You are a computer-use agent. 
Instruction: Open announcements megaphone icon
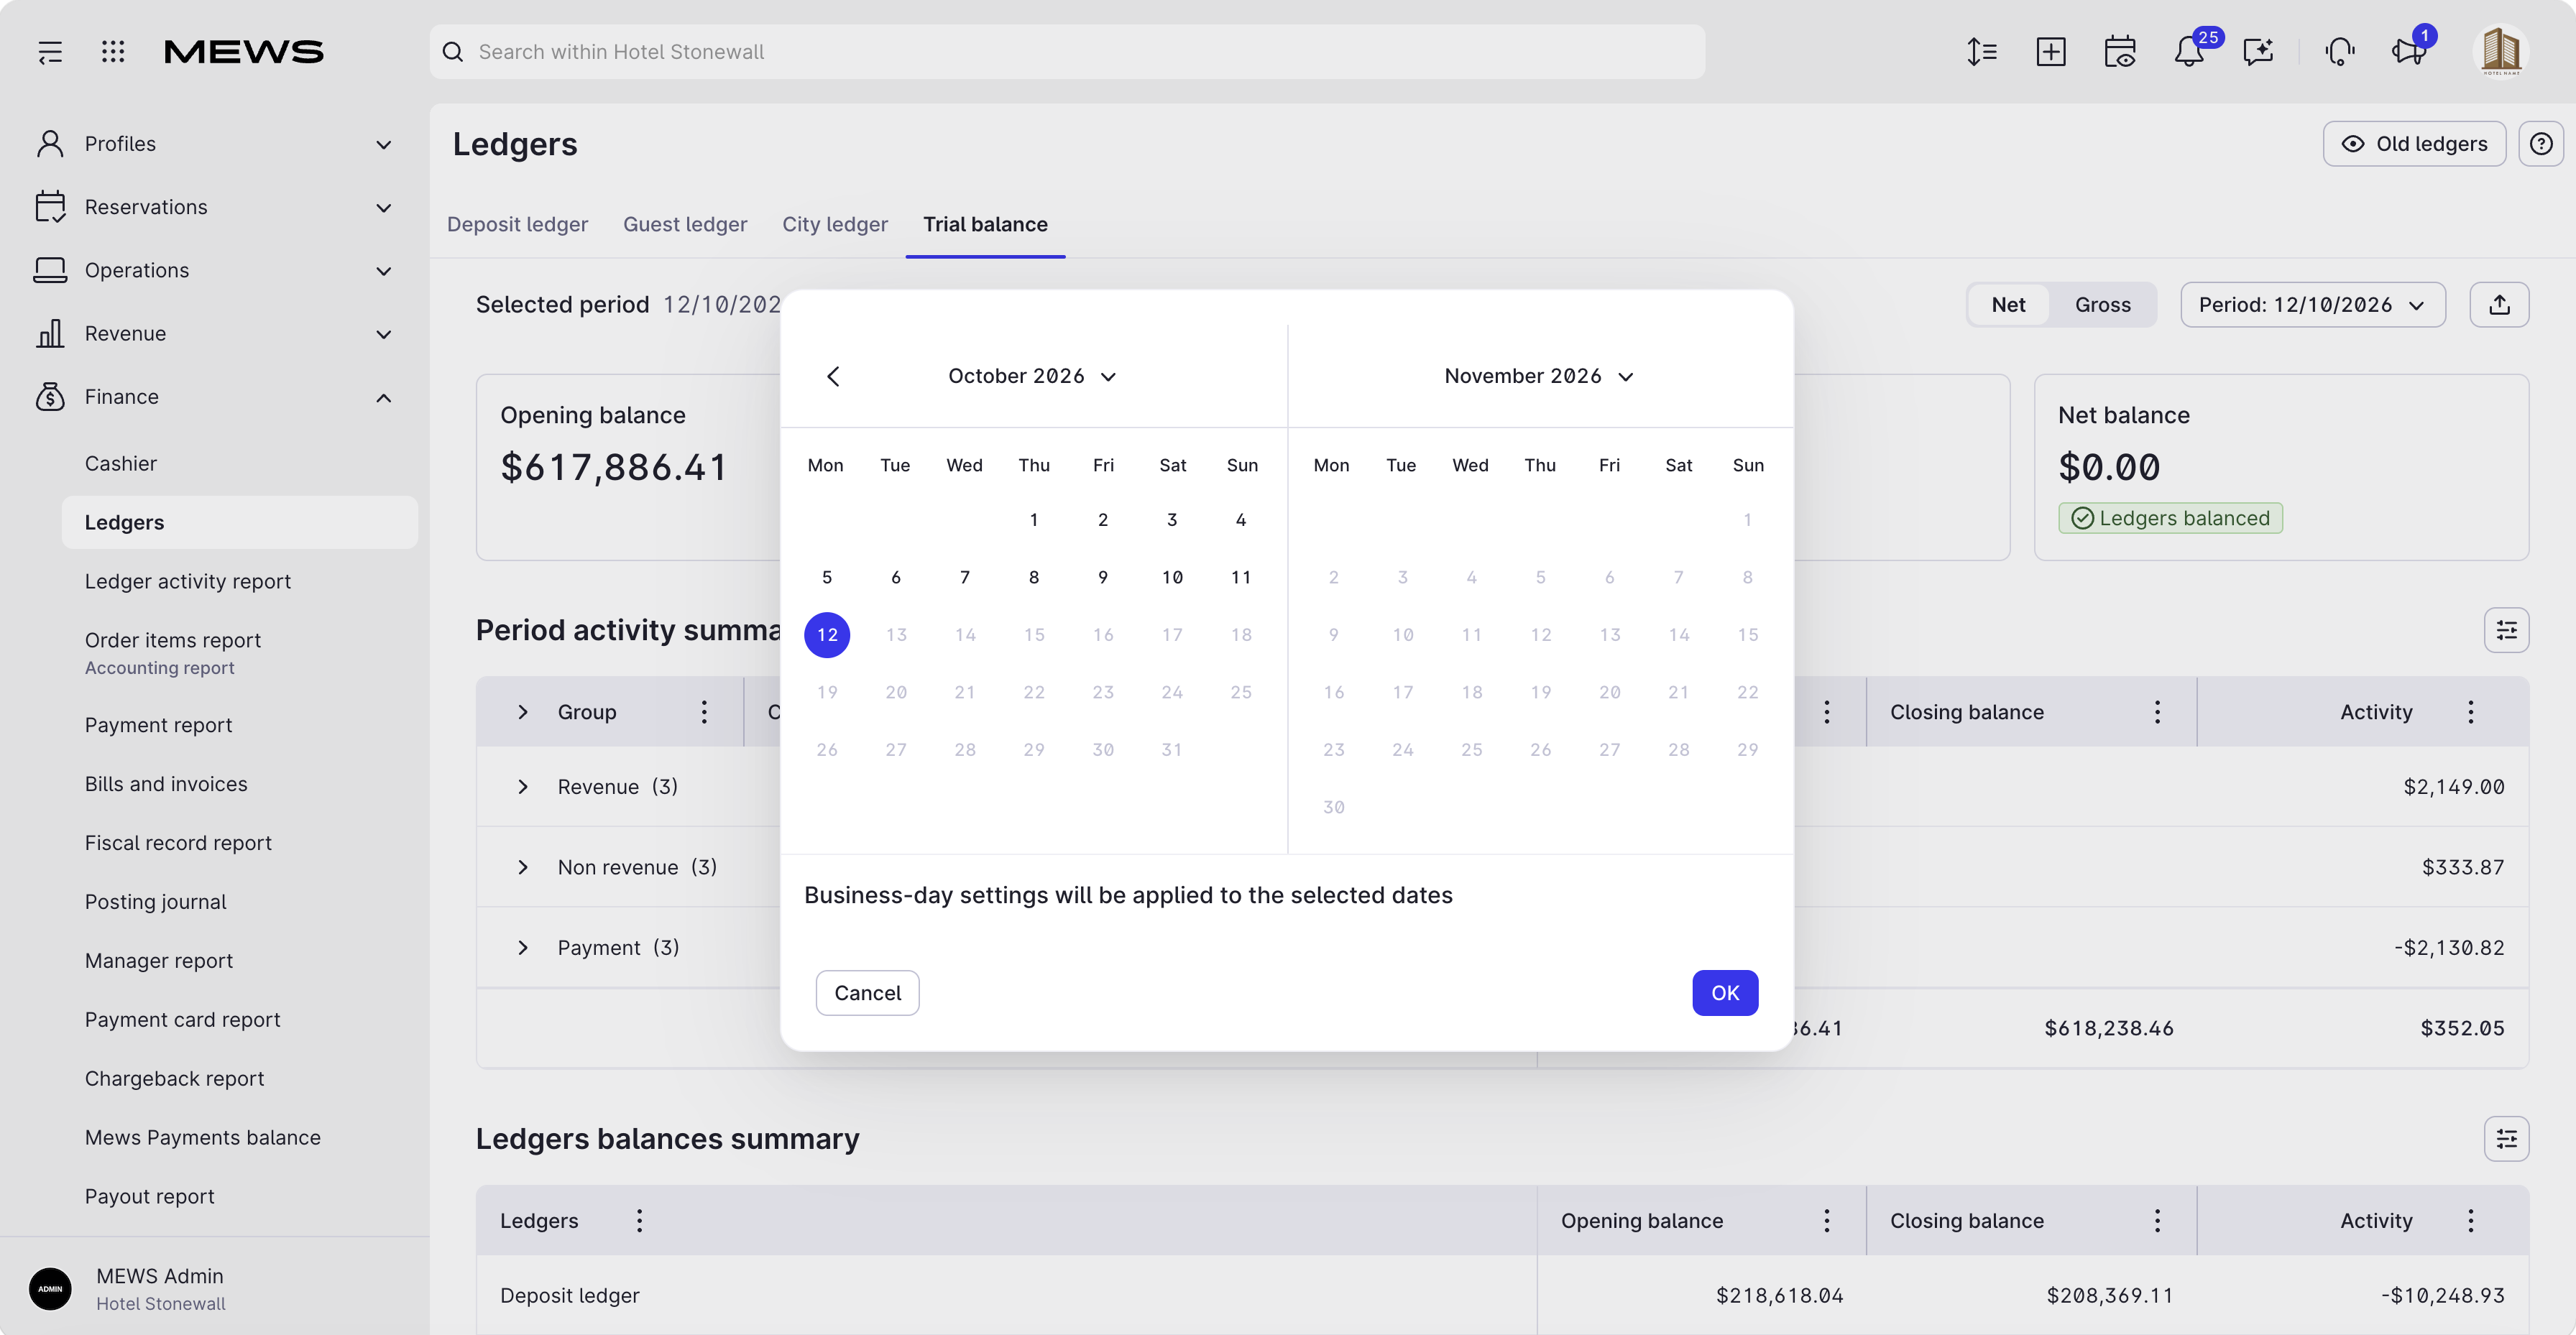coord(2409,52)
